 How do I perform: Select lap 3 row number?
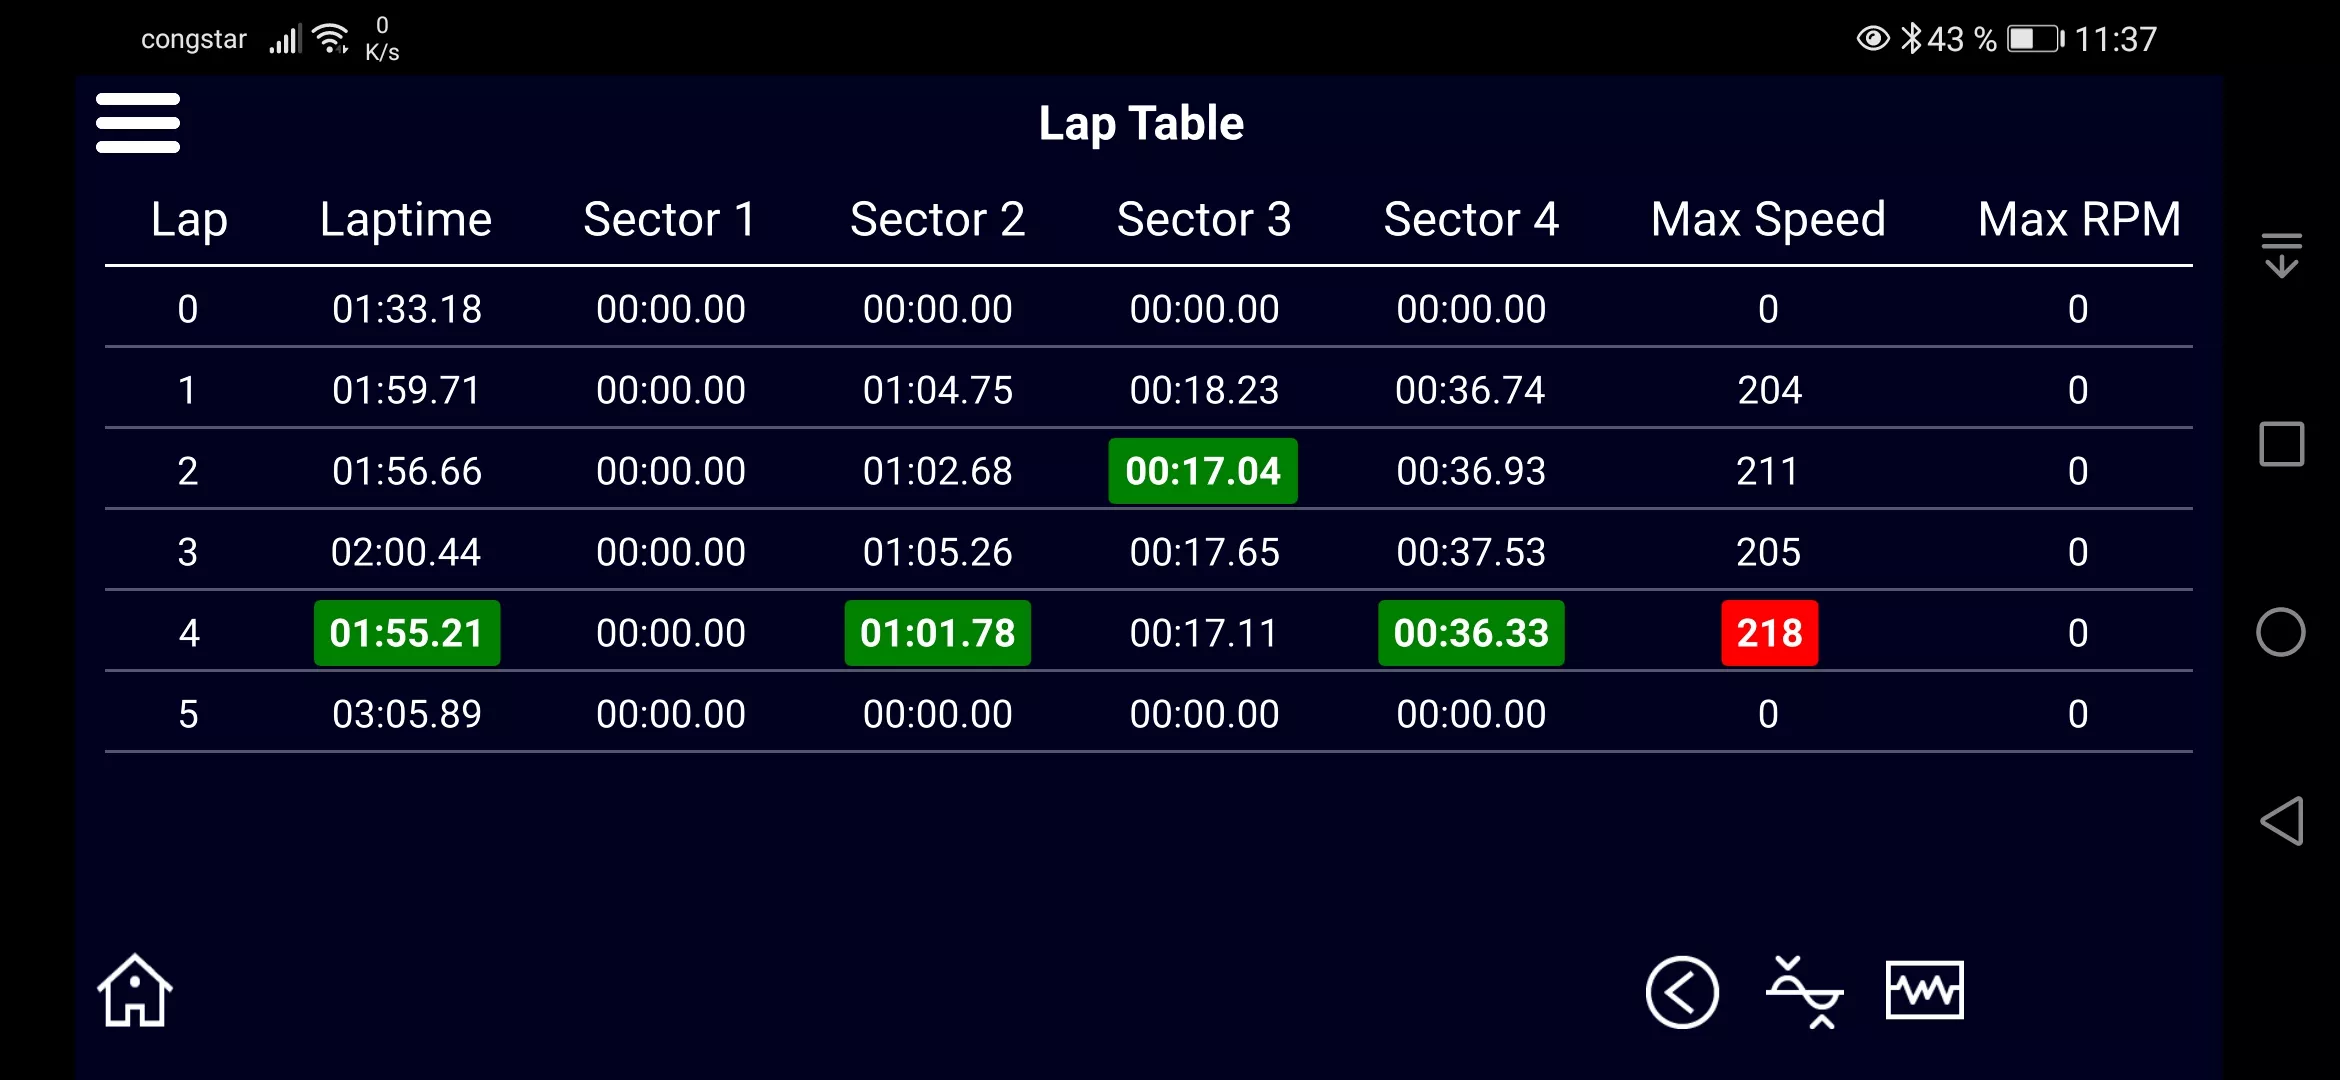click(188, 552)
